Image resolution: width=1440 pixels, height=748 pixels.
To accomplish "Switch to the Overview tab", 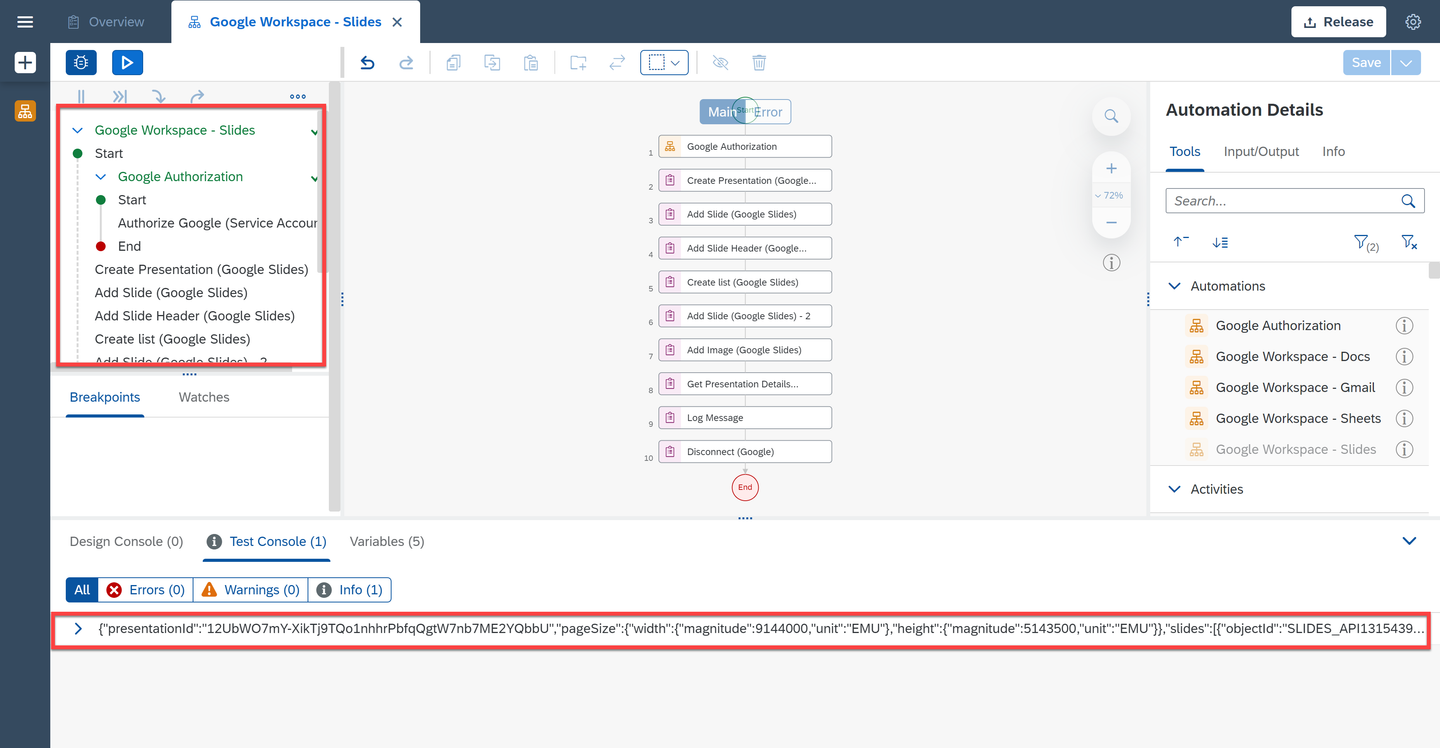I will [x=106, y=21].
